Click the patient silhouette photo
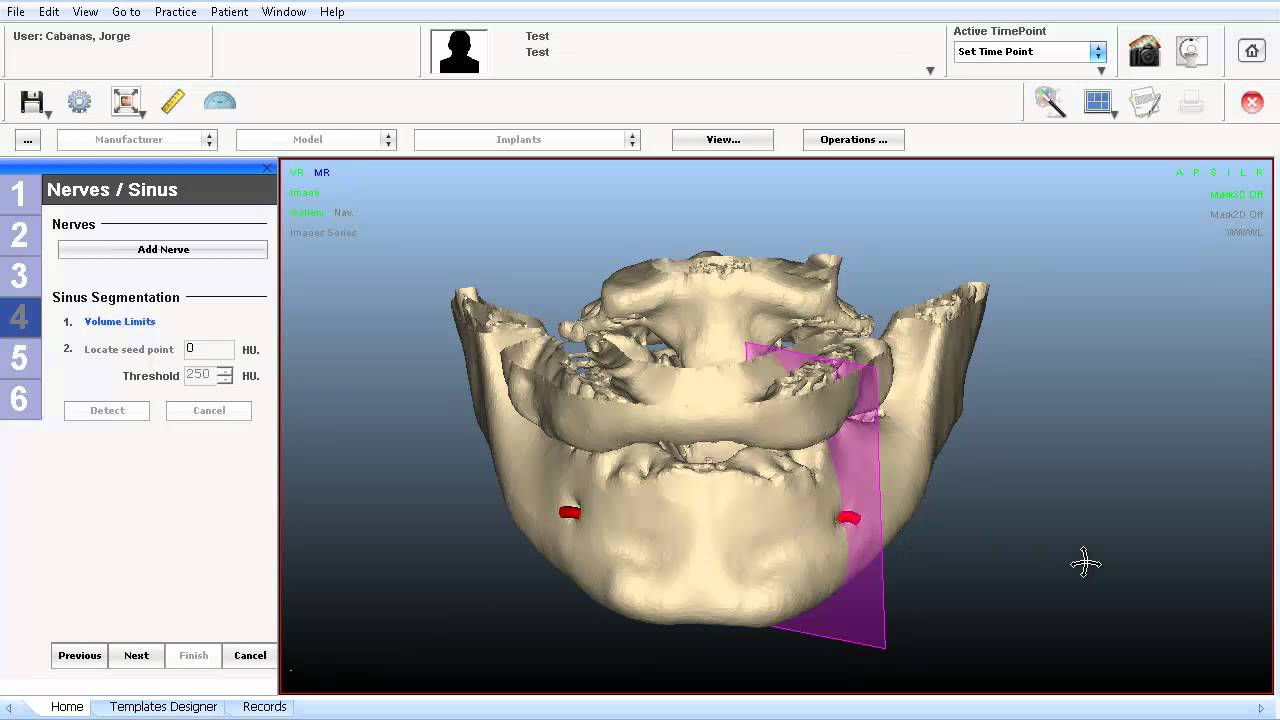1280x720 pixels. [x=459, y=51]
